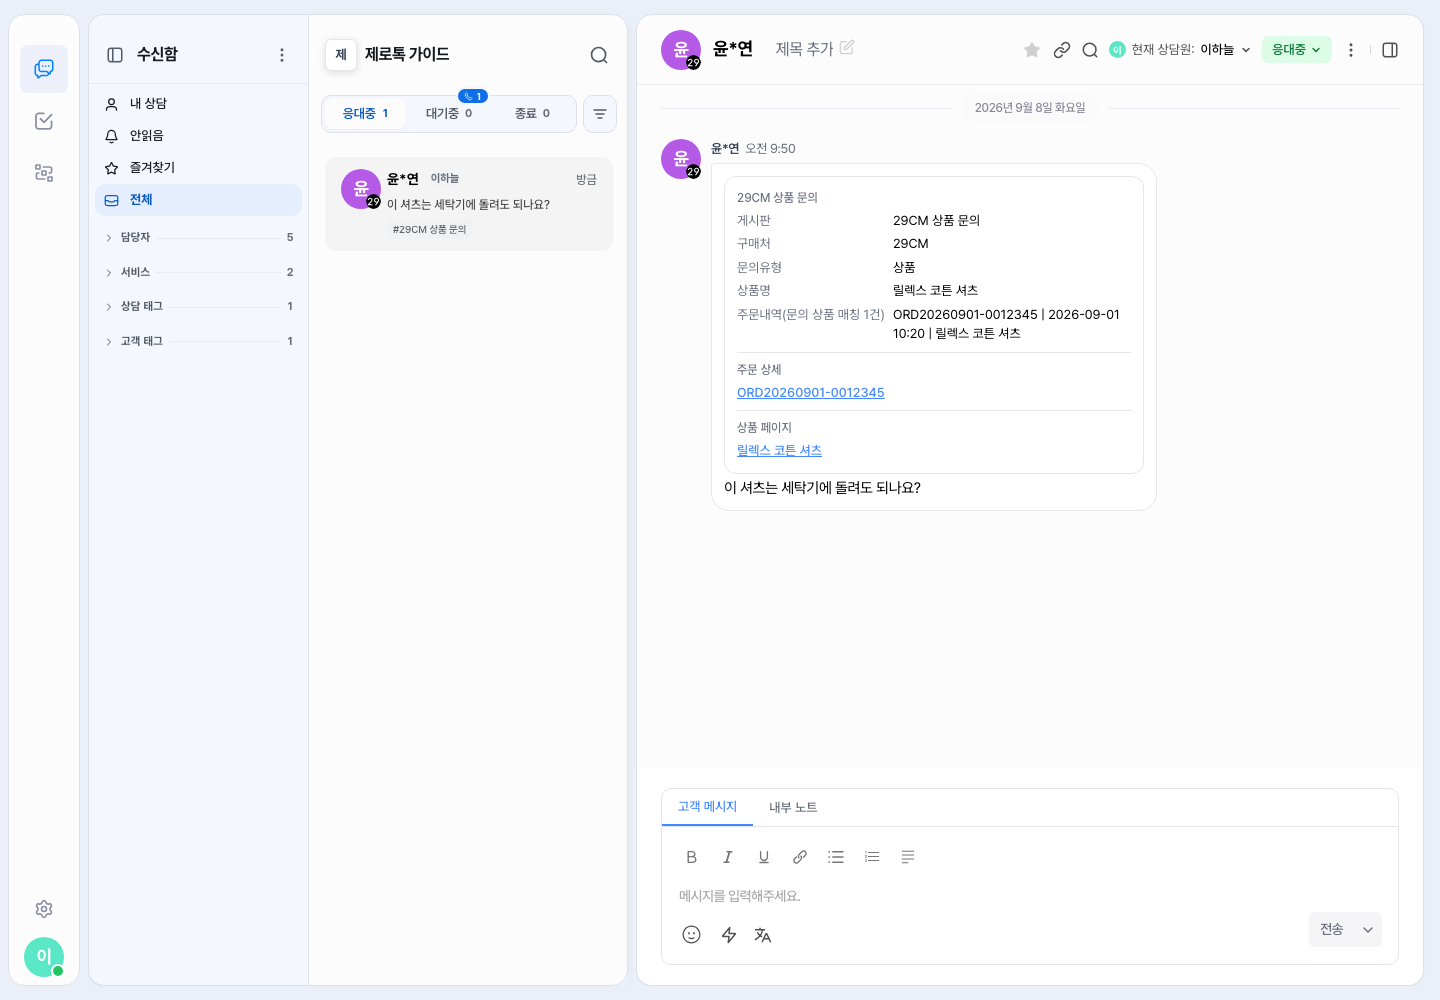Open send options dropdown arrow
The width and height of the screenshot is (1440, 1000).
1368,930
